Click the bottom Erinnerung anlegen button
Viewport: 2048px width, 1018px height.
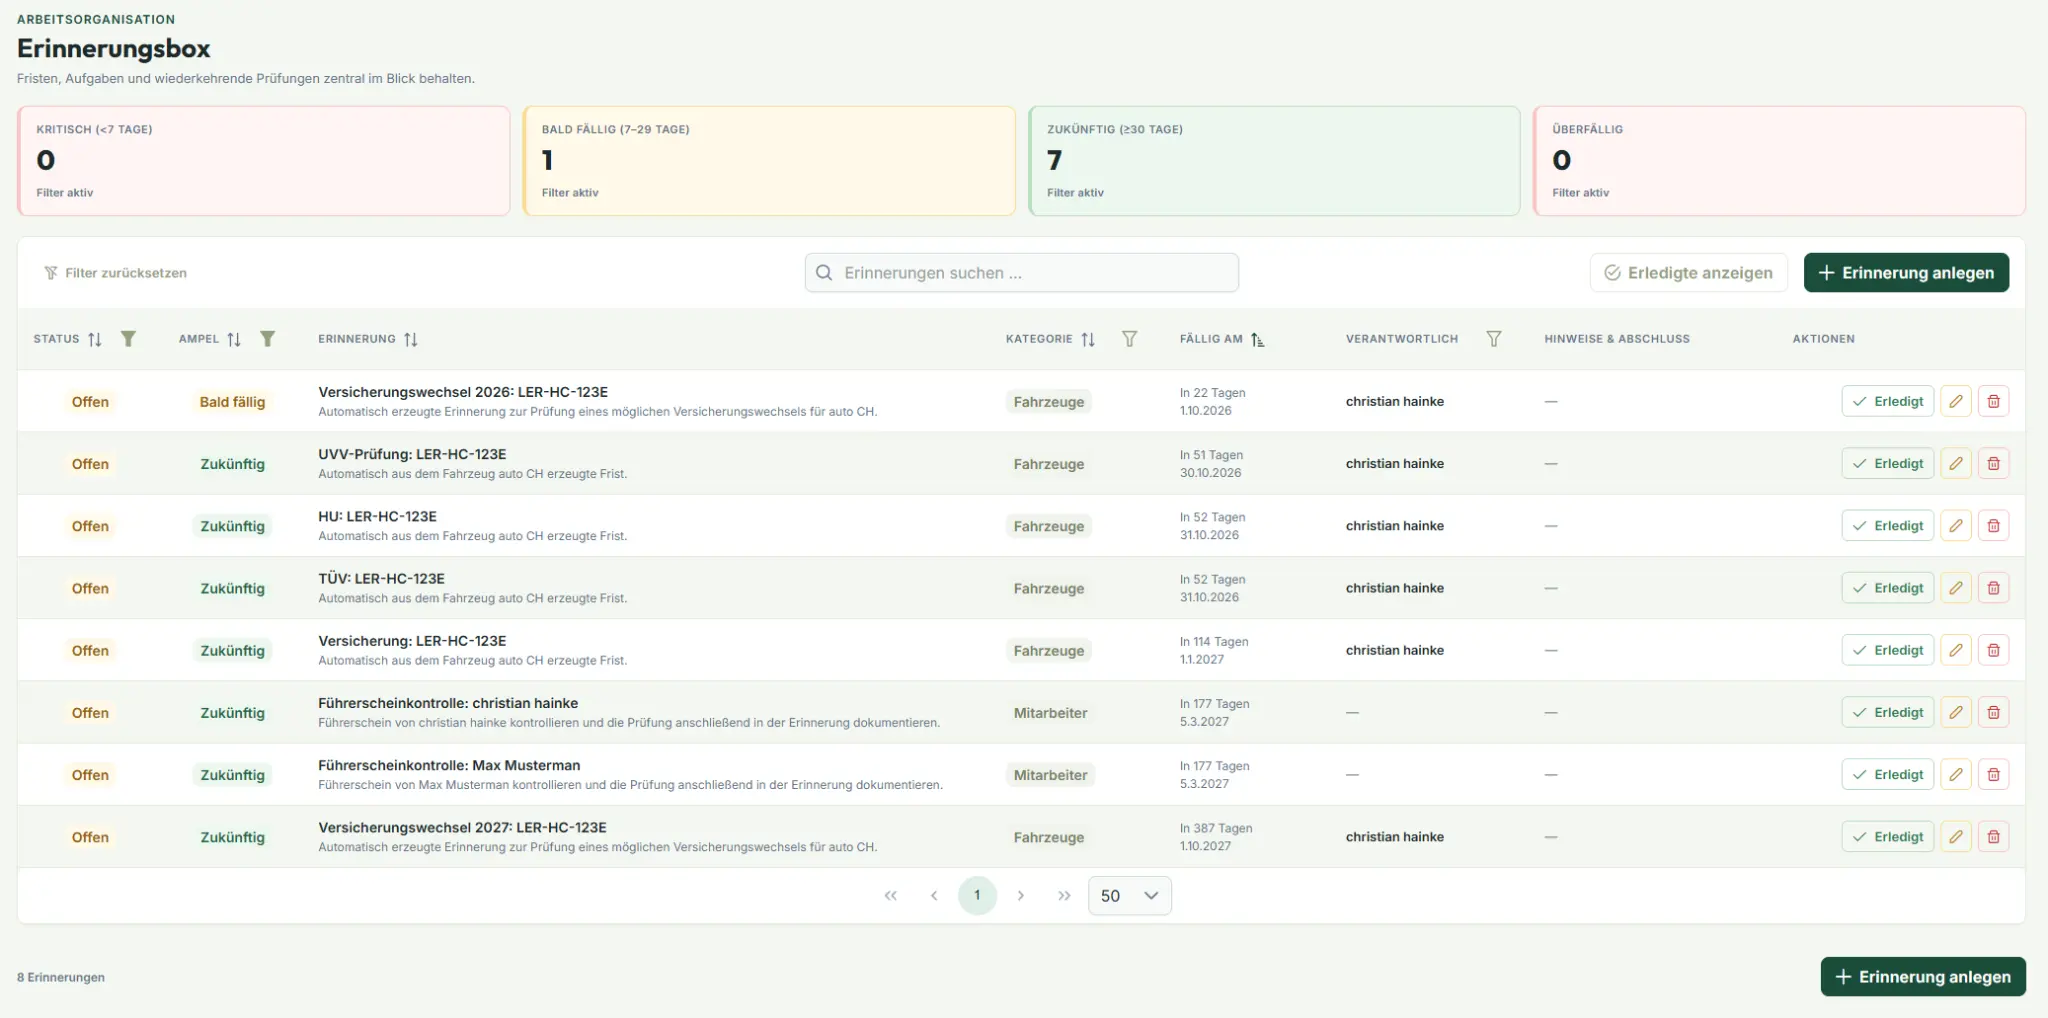pyautogui.click(x=1923, y=977)
